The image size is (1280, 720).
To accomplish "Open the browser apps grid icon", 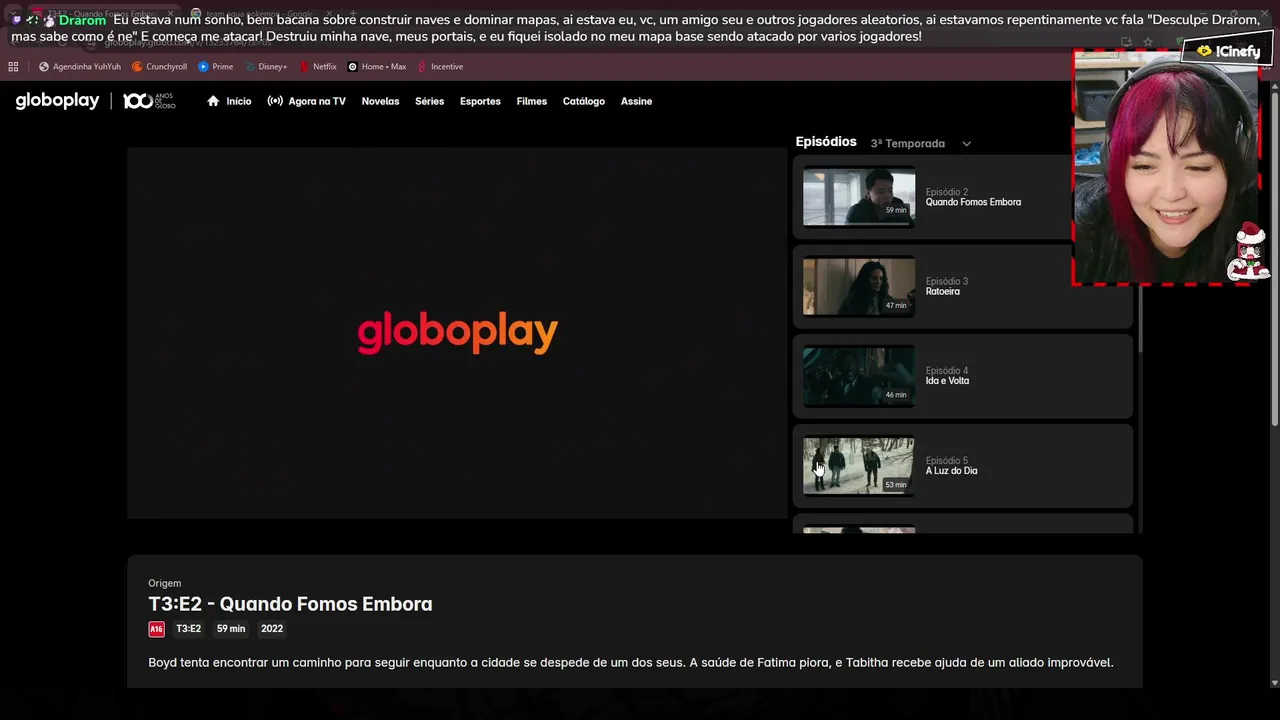I will [x=13, y=67].
